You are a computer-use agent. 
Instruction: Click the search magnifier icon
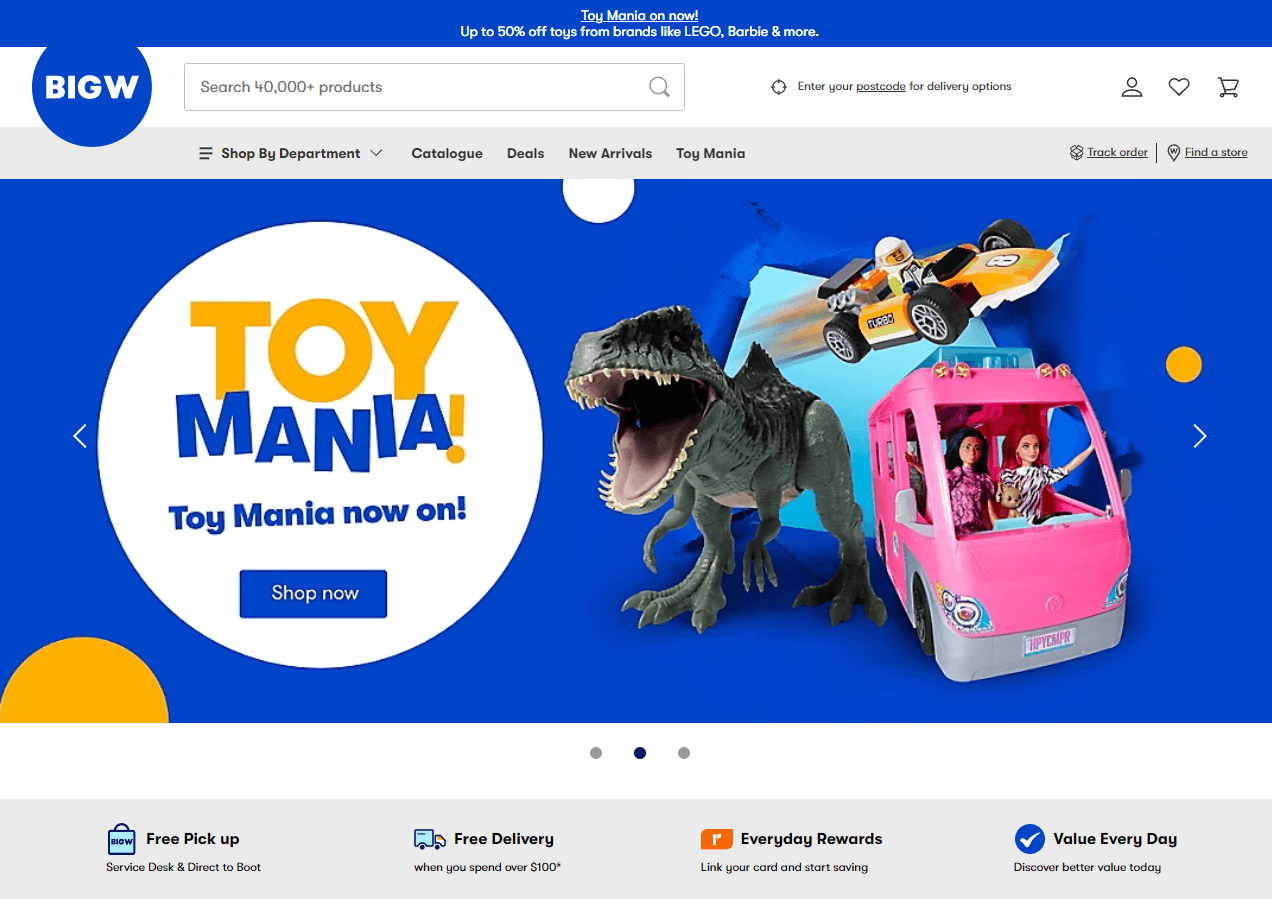(659, 87)
